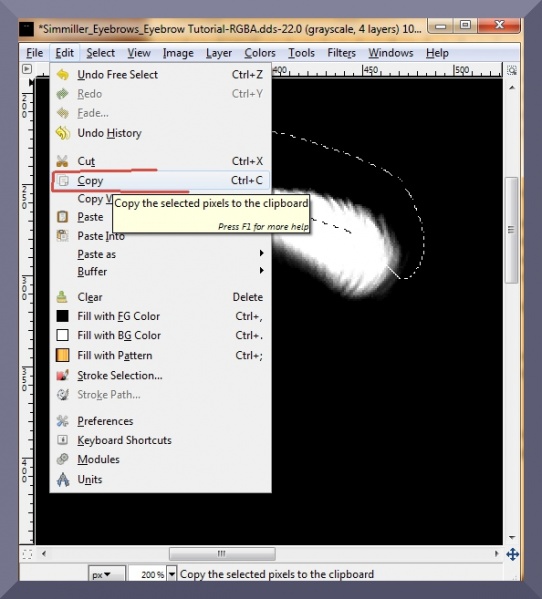The image size is (542, 599).
Task: Click the Paste clipboard icon
Action: (x=62, y=217)
